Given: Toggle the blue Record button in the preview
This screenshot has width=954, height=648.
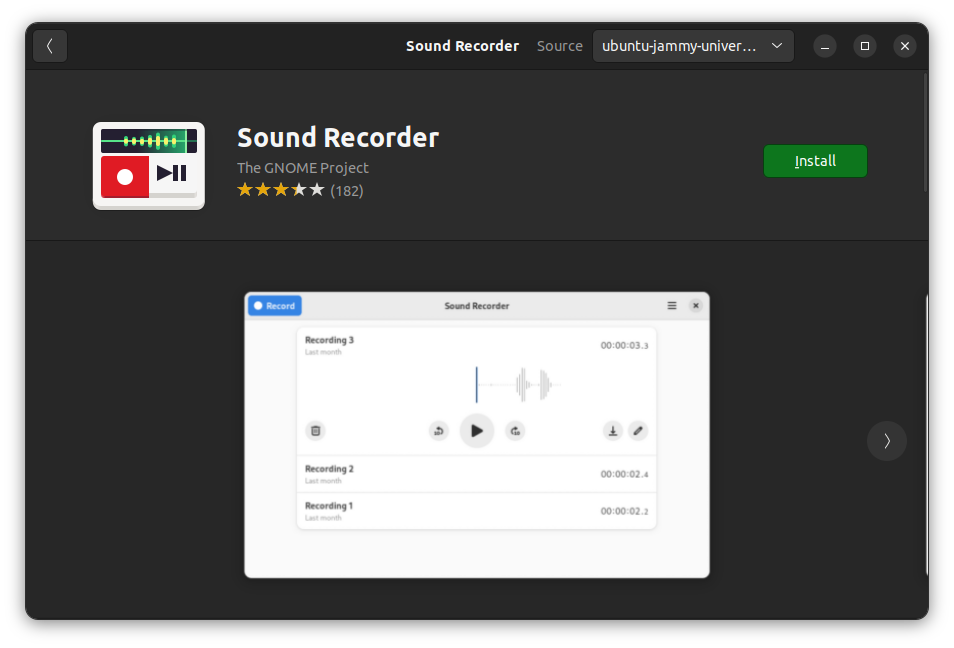Looking at the screenshot, I should (x=274, y=306).
